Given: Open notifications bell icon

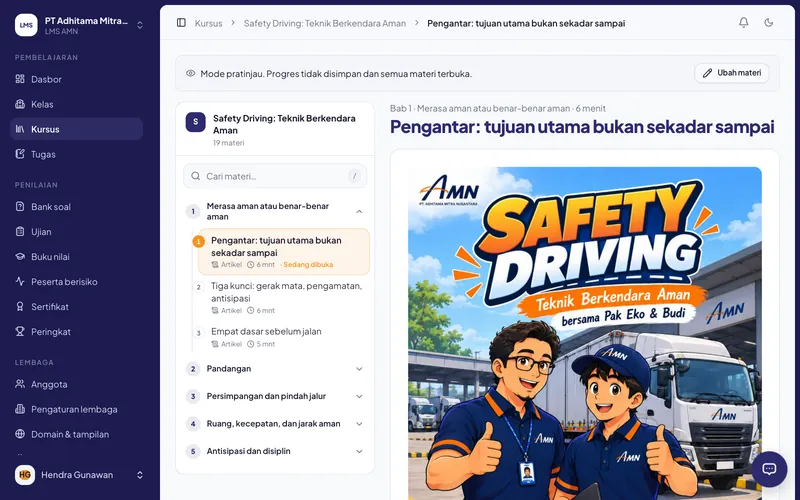Looking at the screenshot, I should click(744, 22).
